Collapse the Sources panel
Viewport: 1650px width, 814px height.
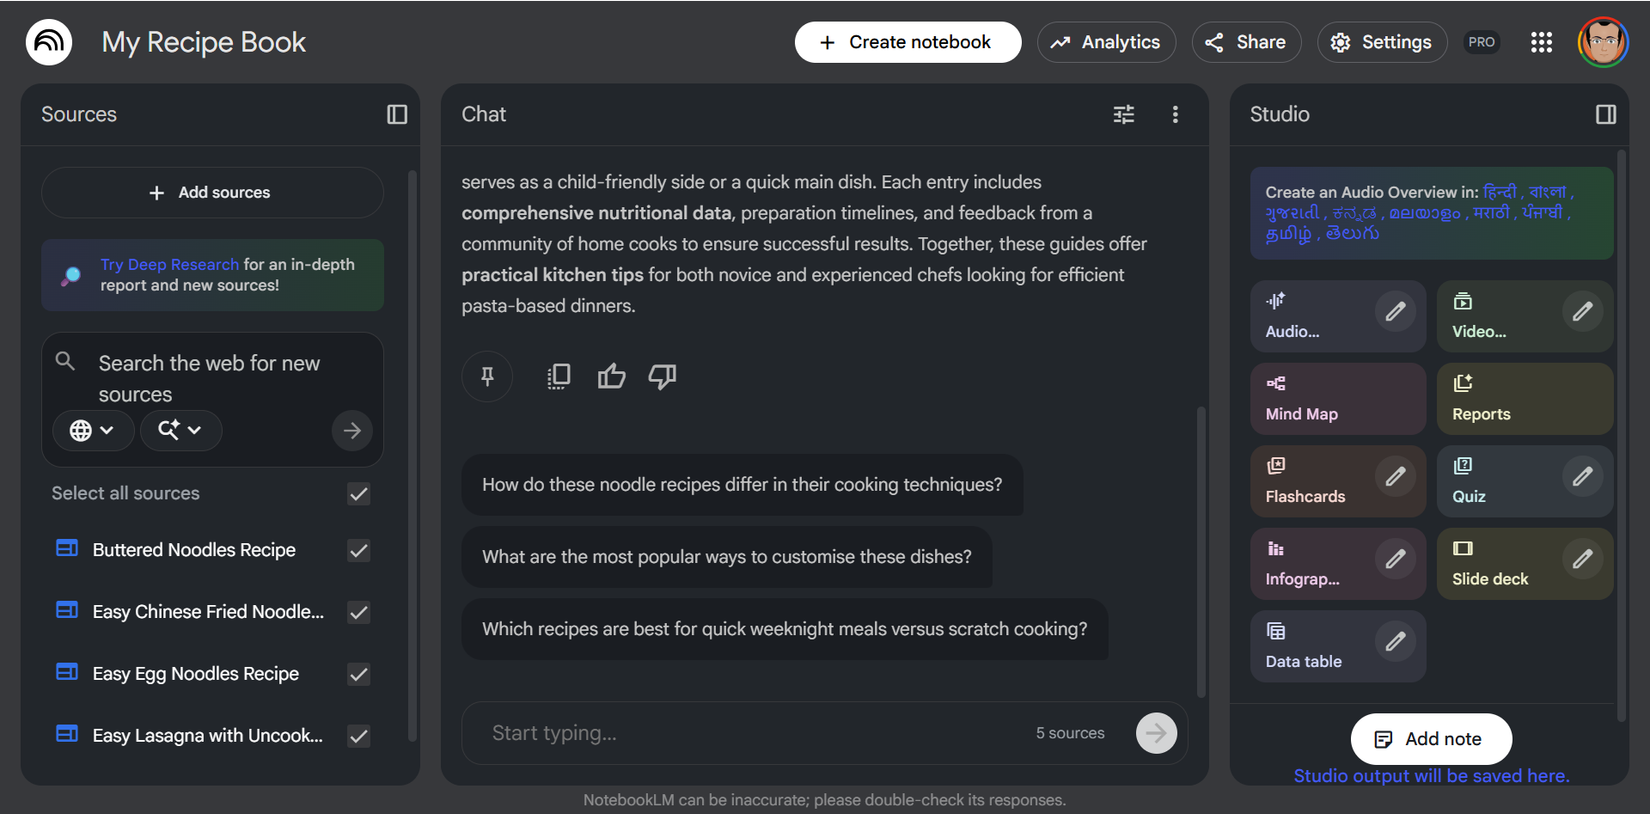[397, 115]
